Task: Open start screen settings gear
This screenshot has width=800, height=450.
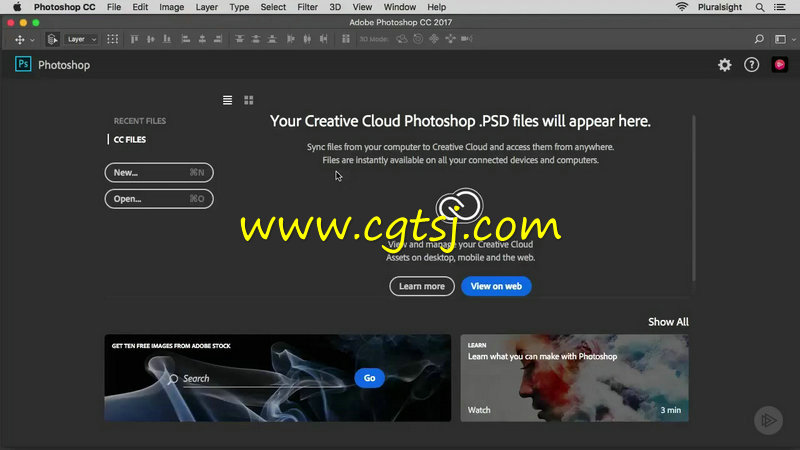Action: tap(724, 65)
